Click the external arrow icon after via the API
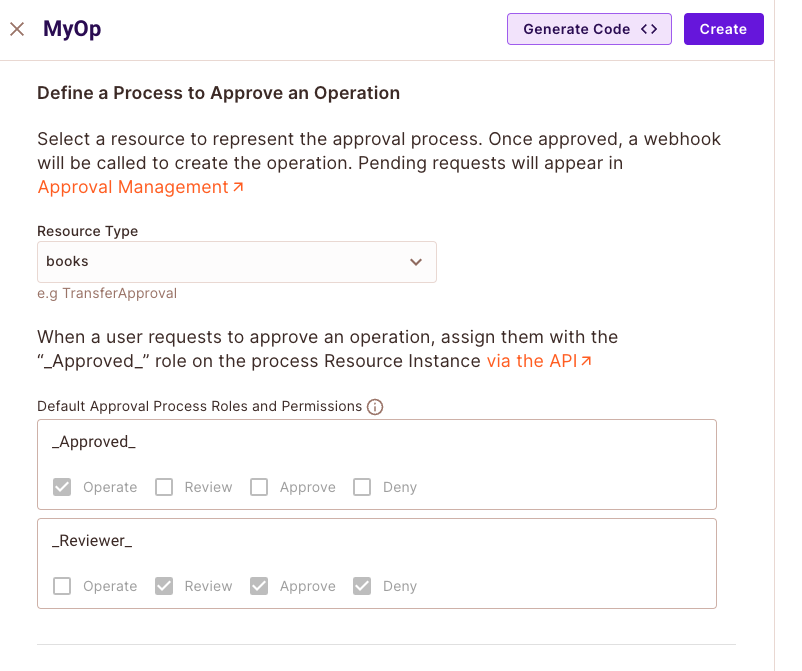The width and height of the screenshot is (802, 671). (x=586, y=361)
